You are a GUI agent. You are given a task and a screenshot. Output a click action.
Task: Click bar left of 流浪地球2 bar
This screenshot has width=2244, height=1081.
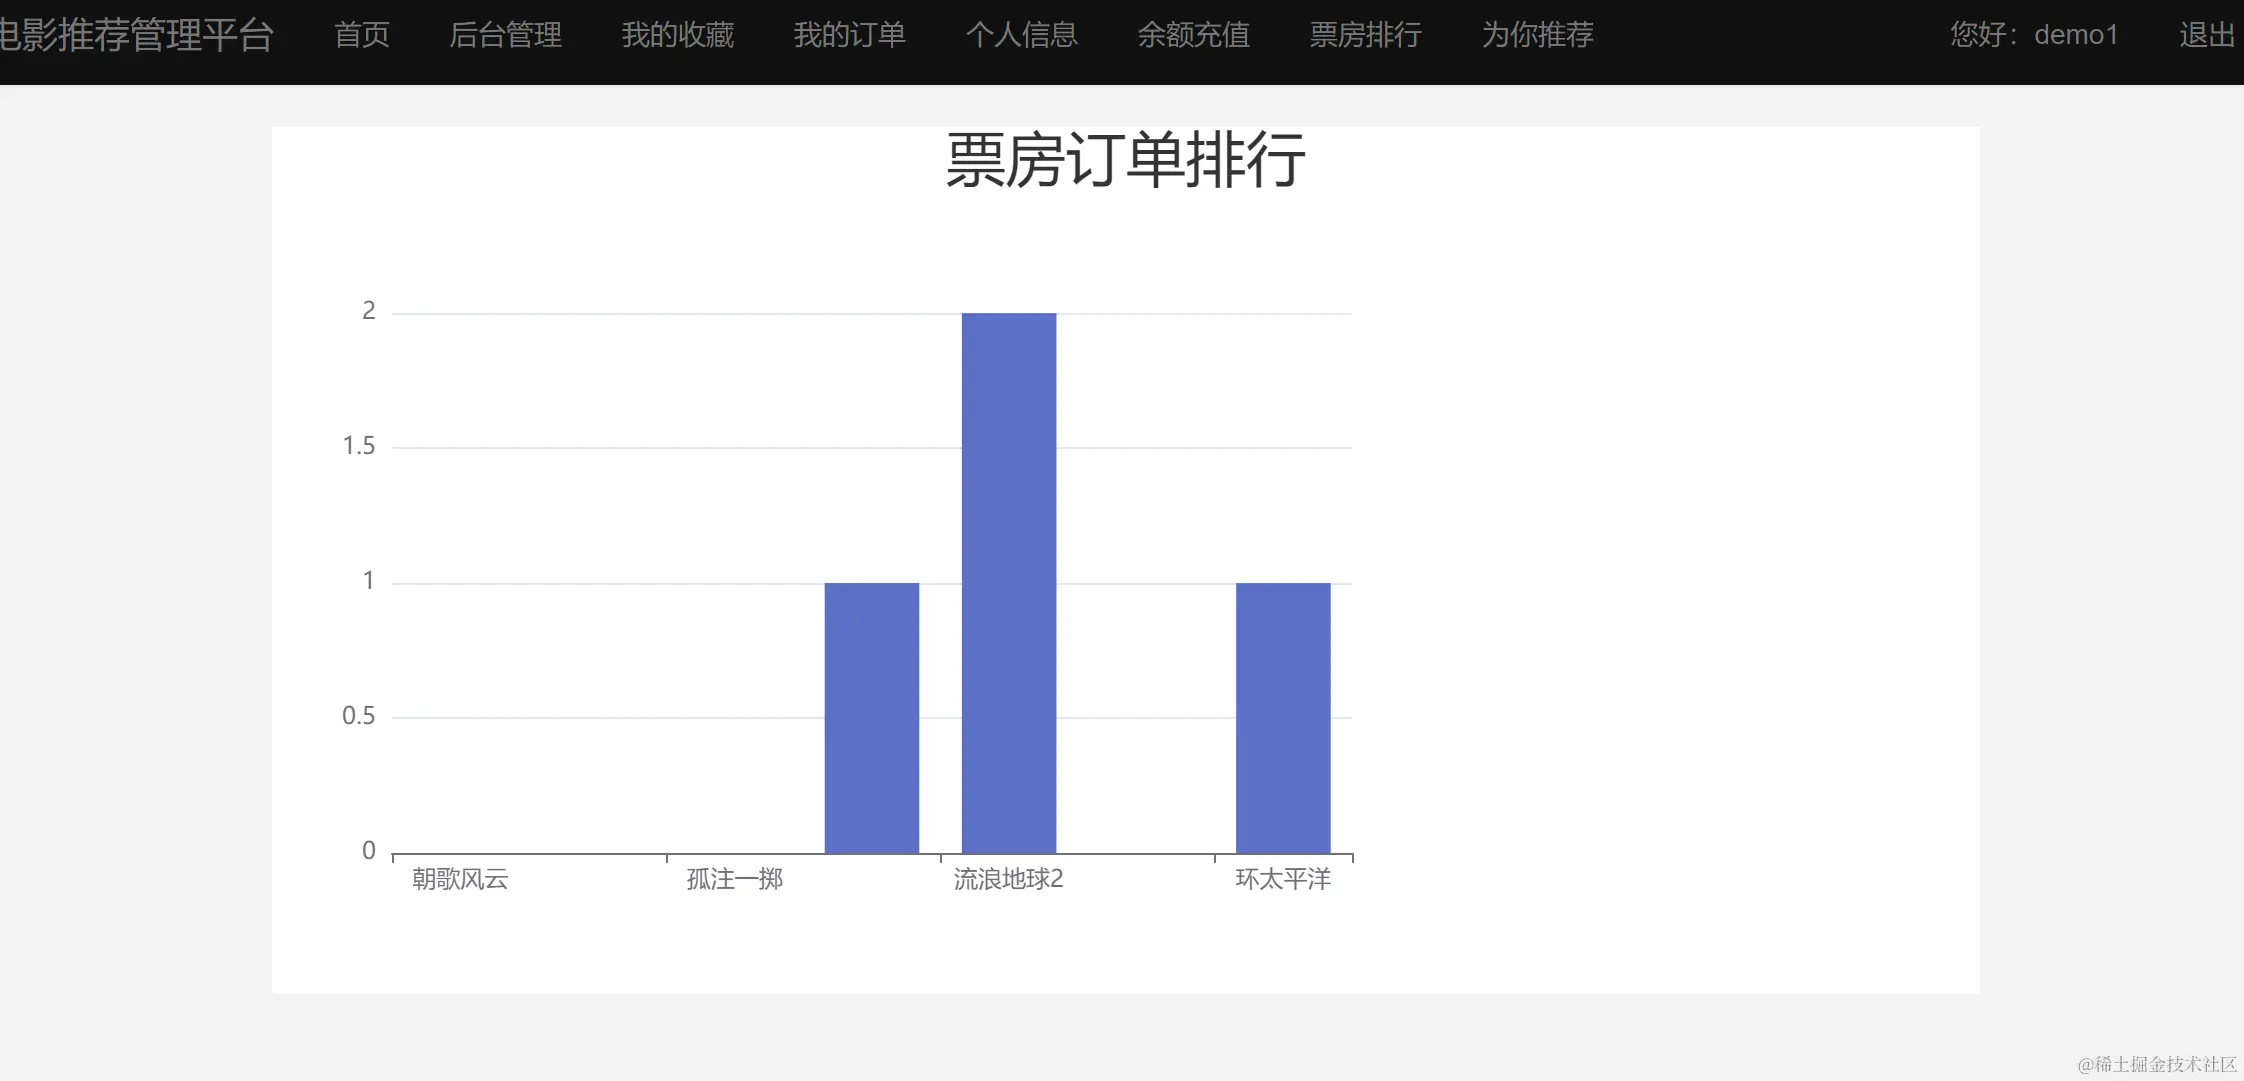(871, 717)
